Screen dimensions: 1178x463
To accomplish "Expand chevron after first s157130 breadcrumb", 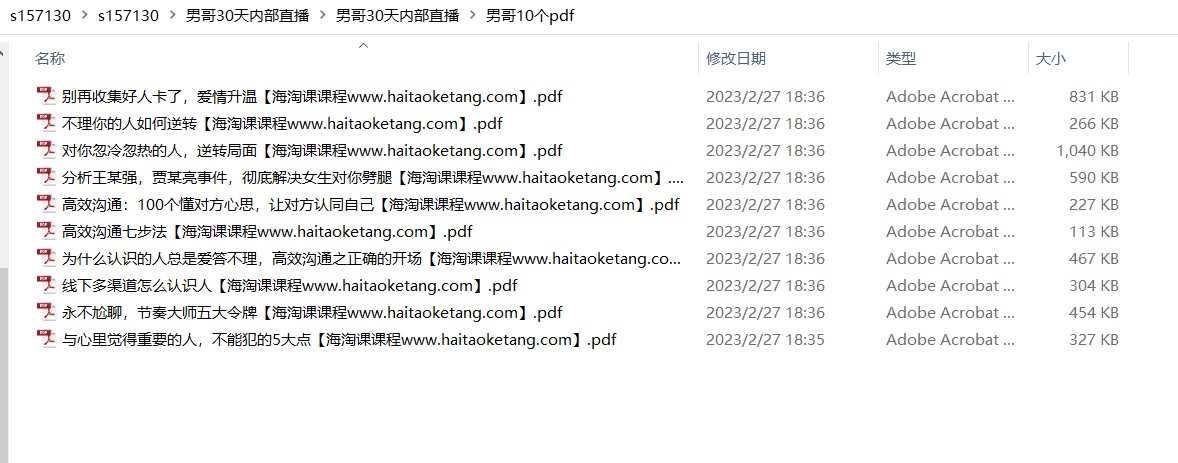I will pos(84,16).
